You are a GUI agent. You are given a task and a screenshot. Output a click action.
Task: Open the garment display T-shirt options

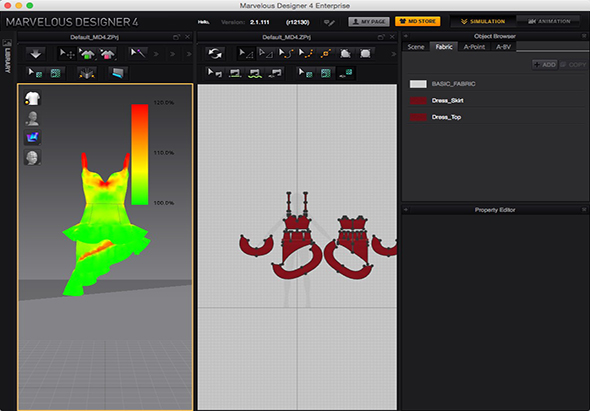pyautogui.click(x=33, y=98)
